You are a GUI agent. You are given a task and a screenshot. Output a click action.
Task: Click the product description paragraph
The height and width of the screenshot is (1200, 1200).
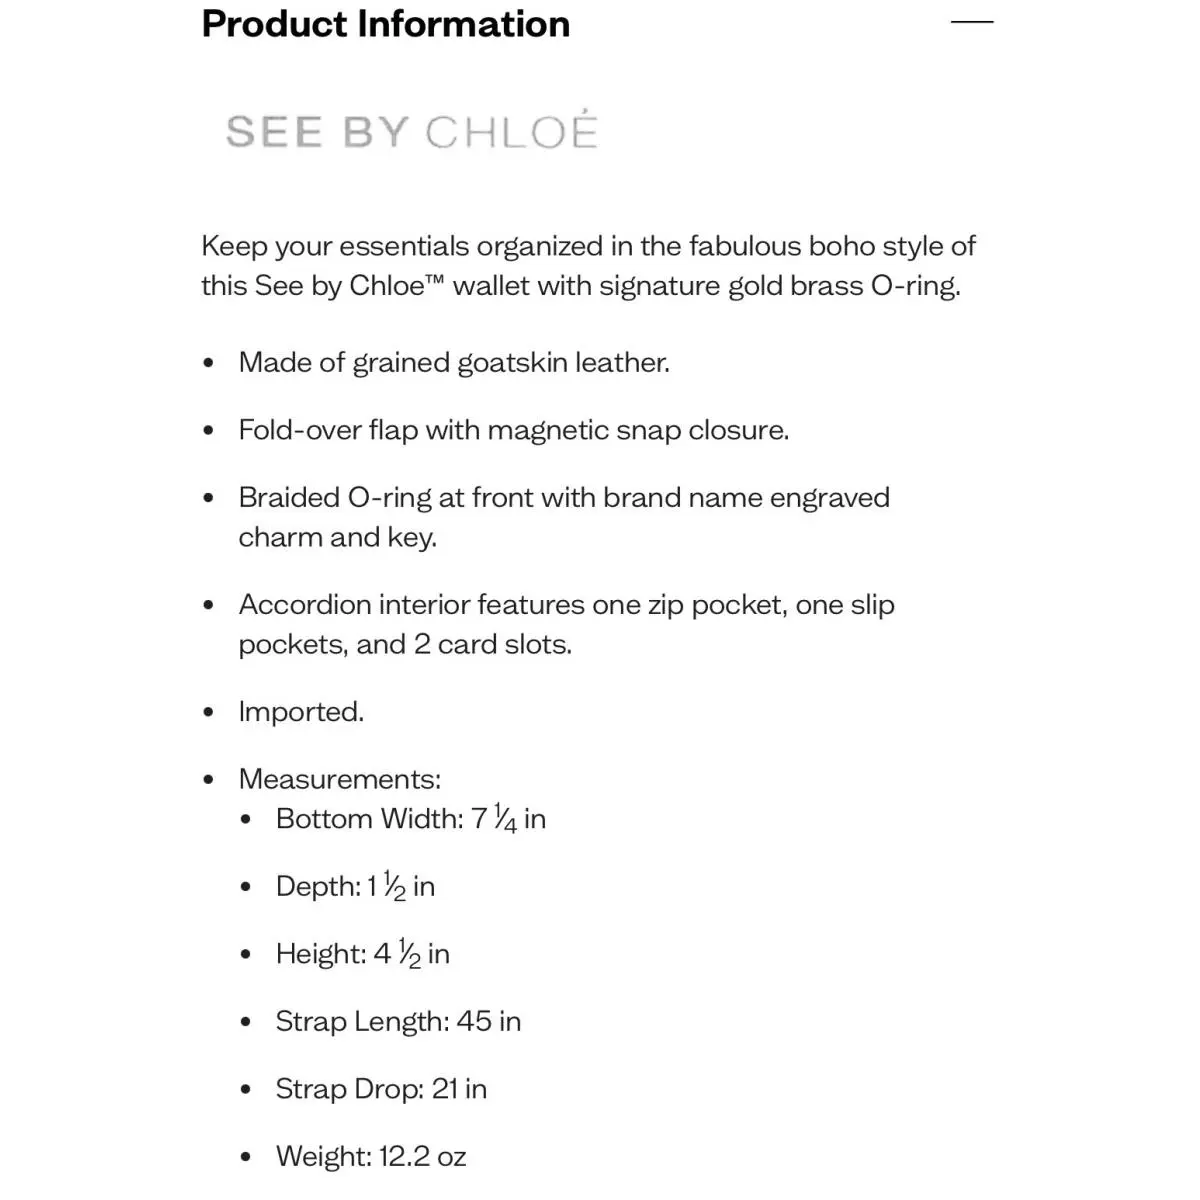[588, 266]
